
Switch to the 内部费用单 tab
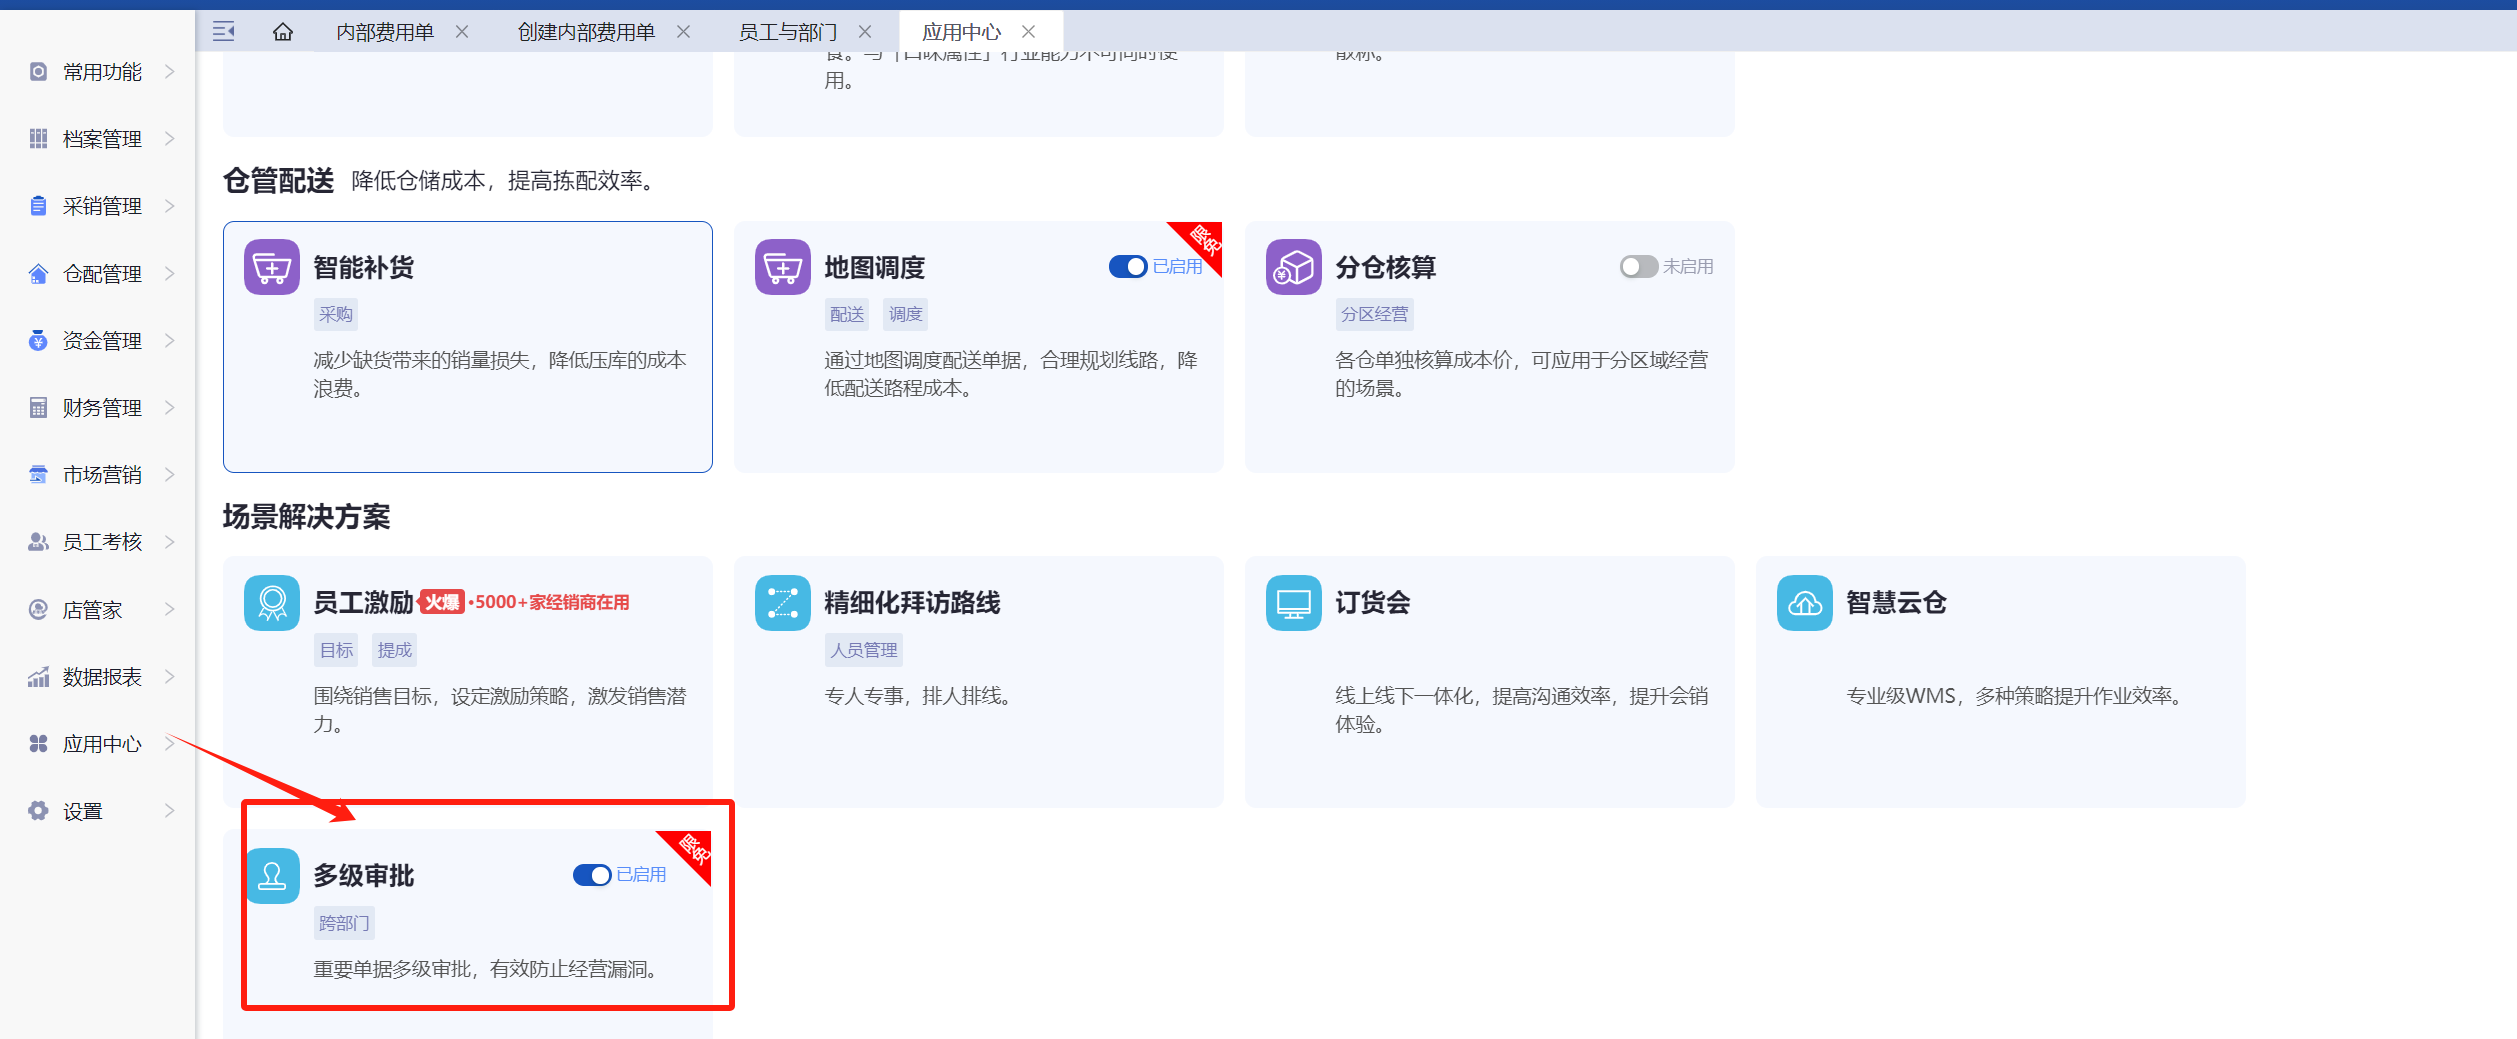(x=385, y=32)
